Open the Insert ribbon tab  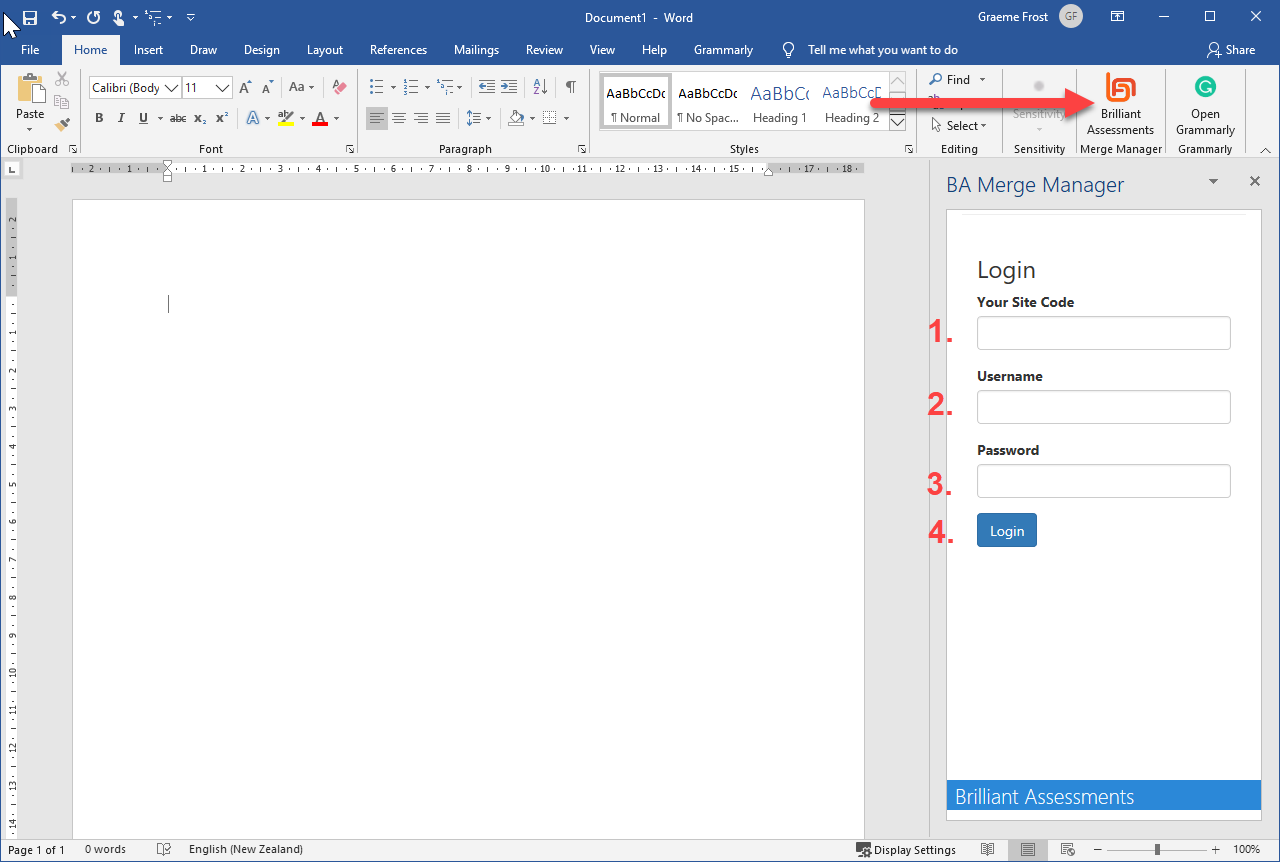pos(148,49)
